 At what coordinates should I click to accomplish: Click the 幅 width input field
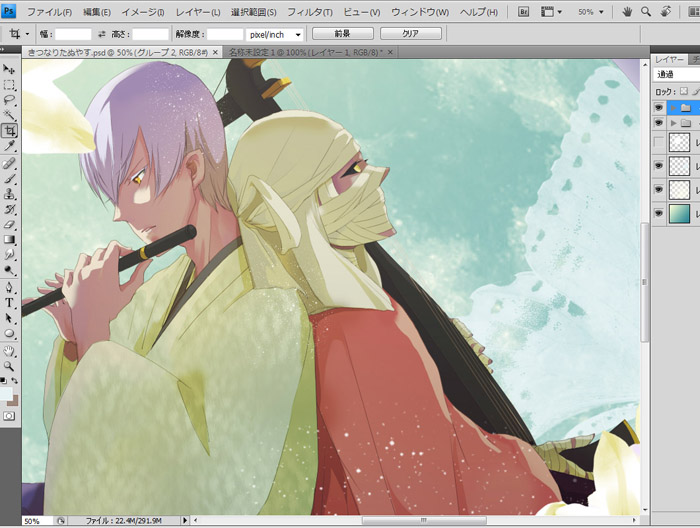[x=73, y=34]
